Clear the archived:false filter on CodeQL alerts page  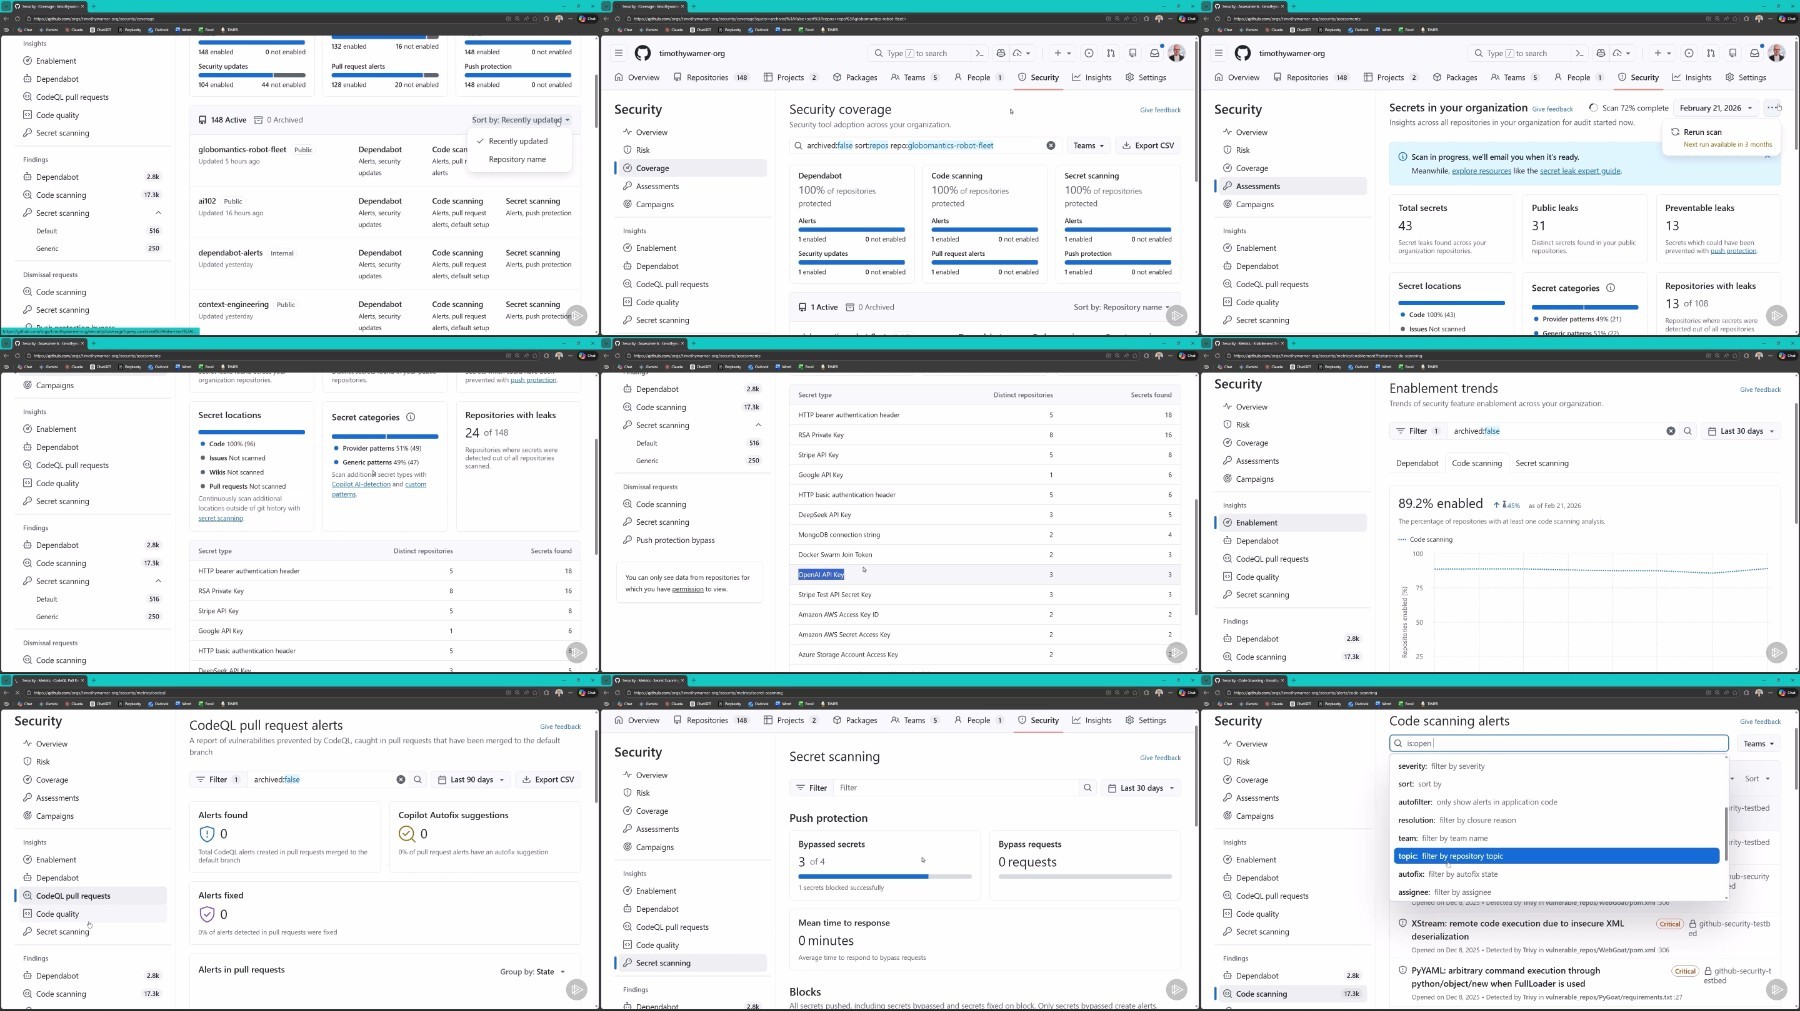point(401,779)
